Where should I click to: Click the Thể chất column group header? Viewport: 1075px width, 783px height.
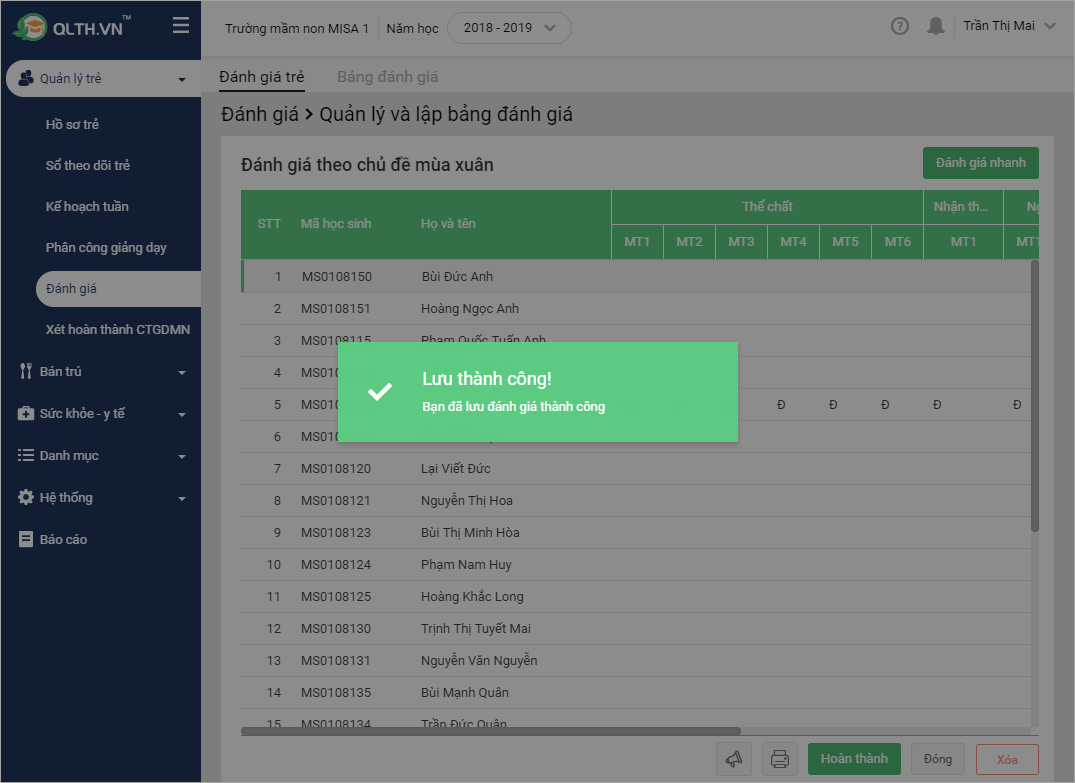767,206
